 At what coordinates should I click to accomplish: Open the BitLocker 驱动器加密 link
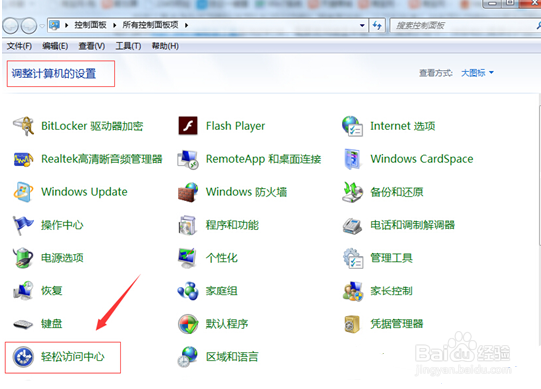pyautogui.click(x=92, y=126)
